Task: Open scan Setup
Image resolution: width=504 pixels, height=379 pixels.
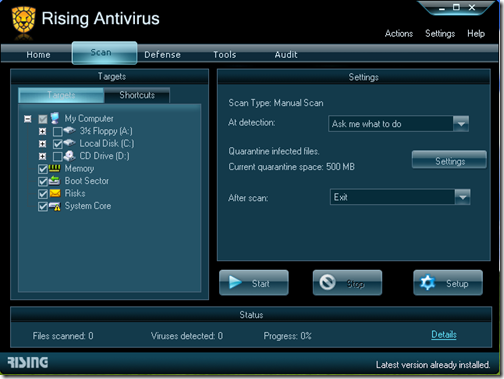Action: (x=448, y=283)
